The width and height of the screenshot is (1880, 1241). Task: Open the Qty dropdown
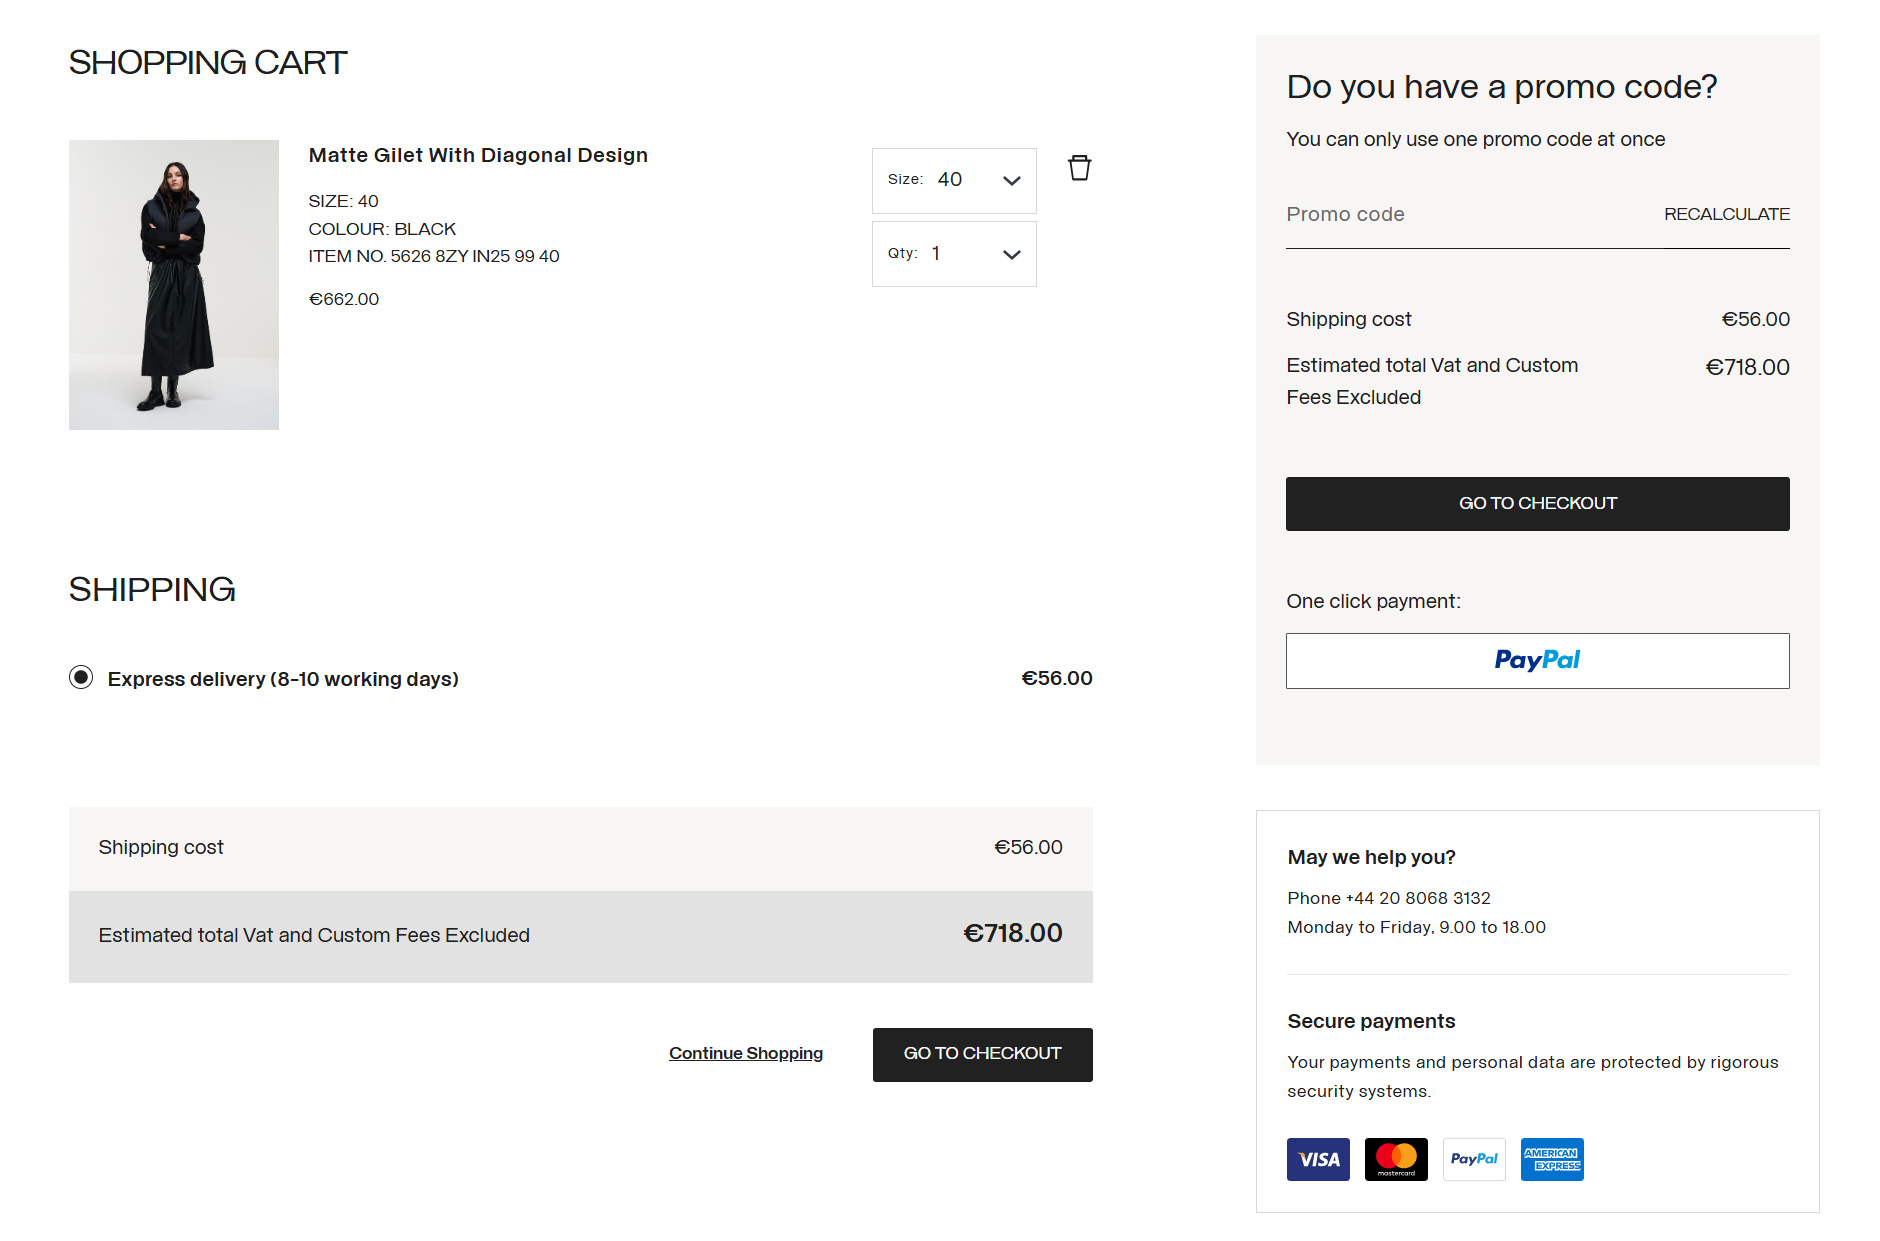point(953,254)
